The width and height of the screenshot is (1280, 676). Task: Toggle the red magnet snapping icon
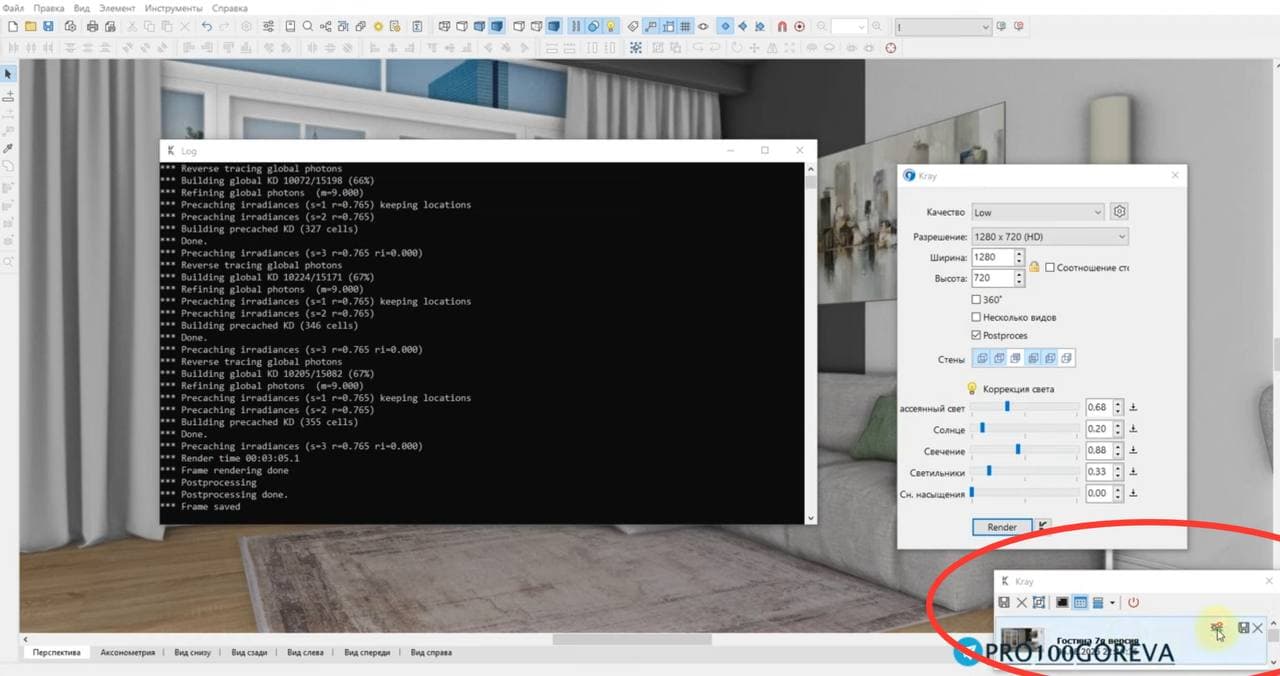click(x=782, y=26)
